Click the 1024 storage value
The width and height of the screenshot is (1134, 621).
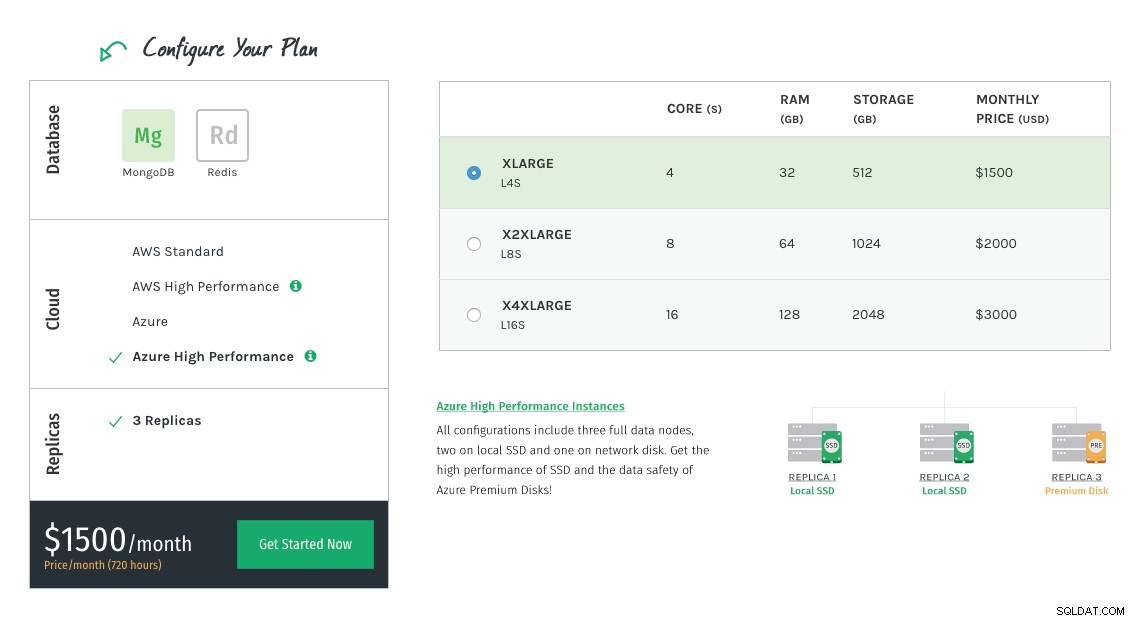pos(866,244)
